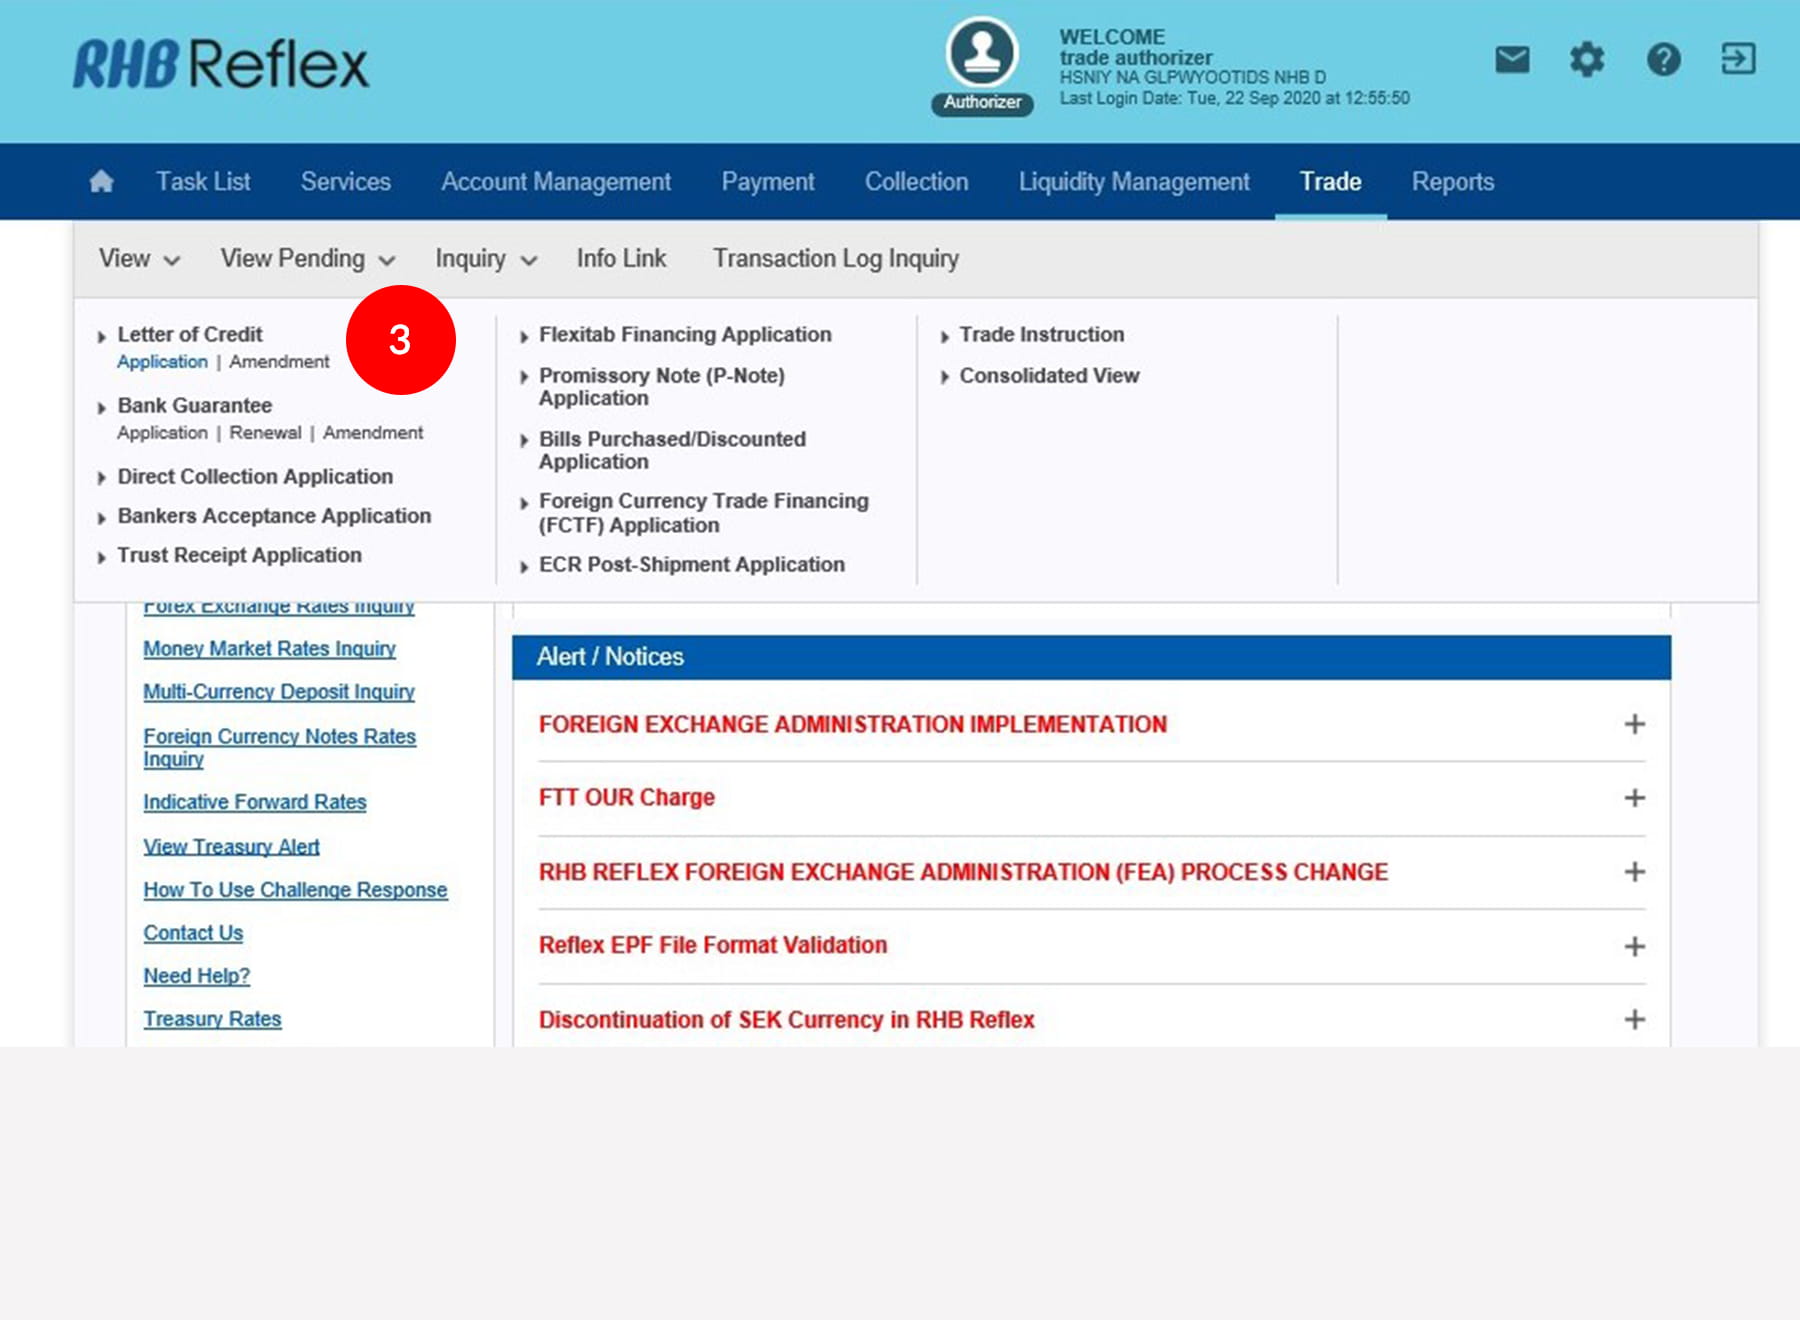Image resolution: width=1800 pixels, height=1320 pixels.
Task: Click the home icon in navigation bar
Action: (x=101, y=181)
